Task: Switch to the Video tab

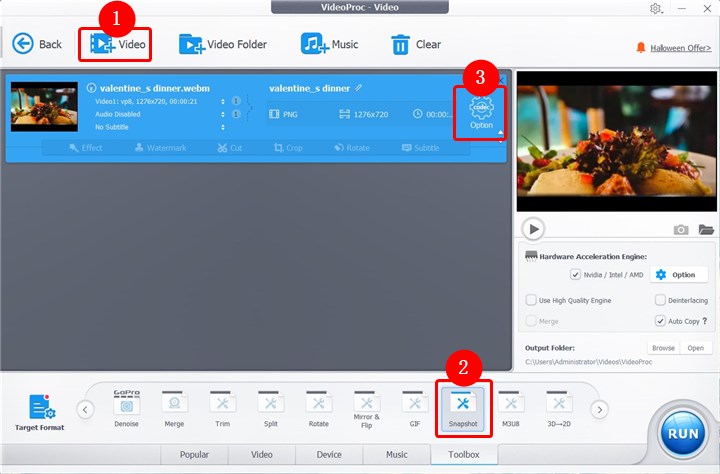Action: pos(262,454)
